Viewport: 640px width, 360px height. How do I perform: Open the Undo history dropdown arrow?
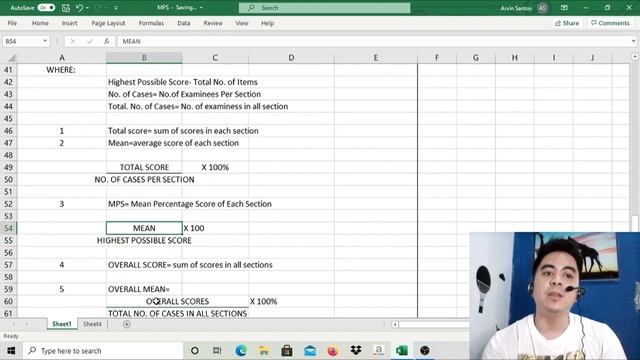[x=87, y=8]
